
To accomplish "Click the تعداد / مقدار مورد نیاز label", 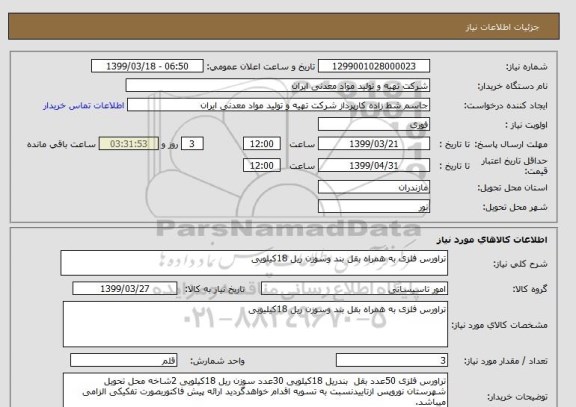I will pyautogui.click(x=506, y=361).
